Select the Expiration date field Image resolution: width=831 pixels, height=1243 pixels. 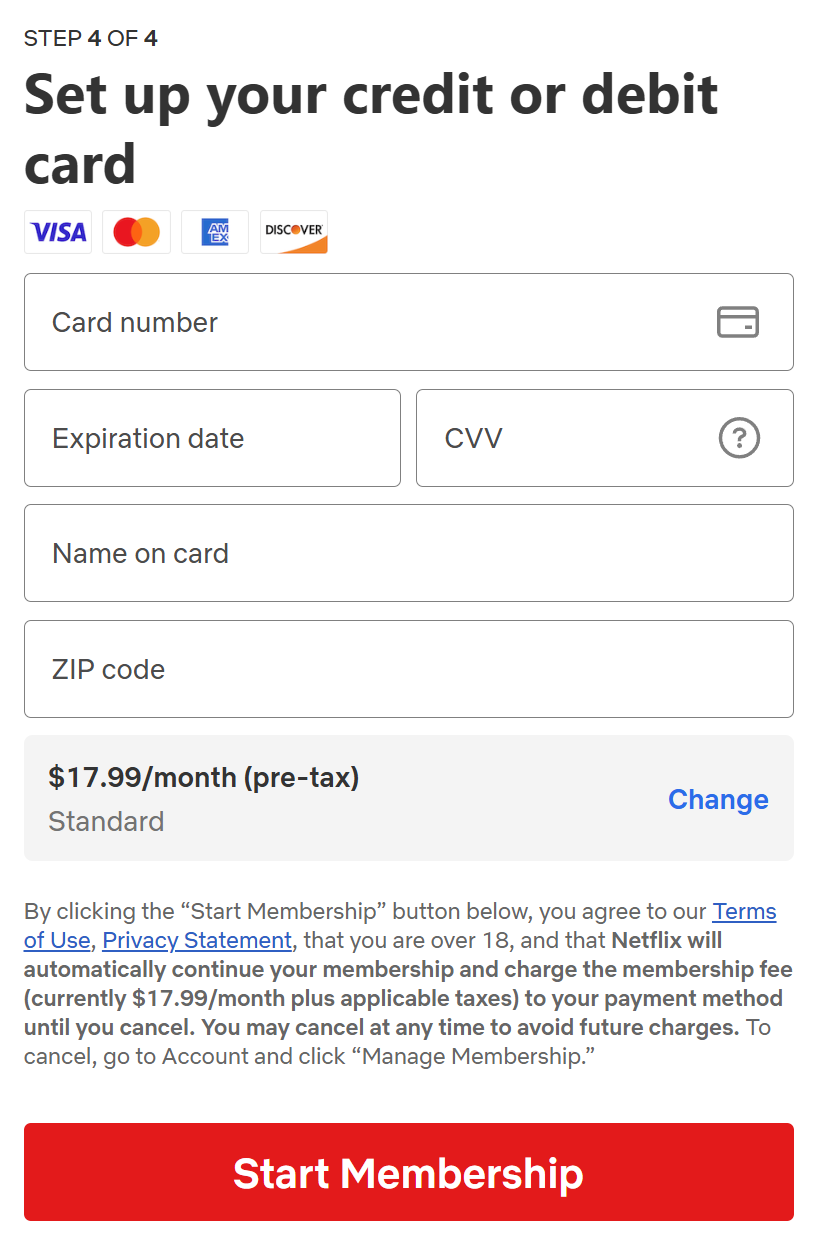pos(212,438)
